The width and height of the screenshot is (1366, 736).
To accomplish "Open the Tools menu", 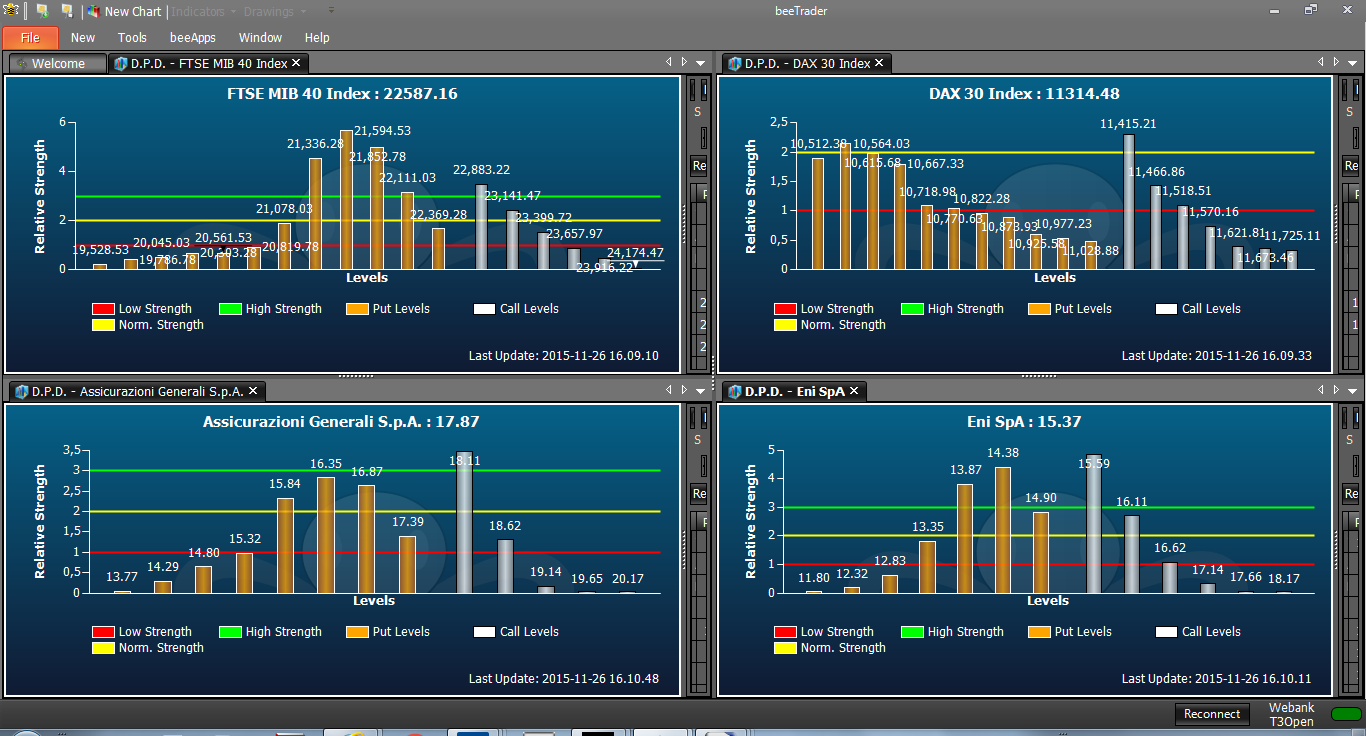I will click(132, 38).
